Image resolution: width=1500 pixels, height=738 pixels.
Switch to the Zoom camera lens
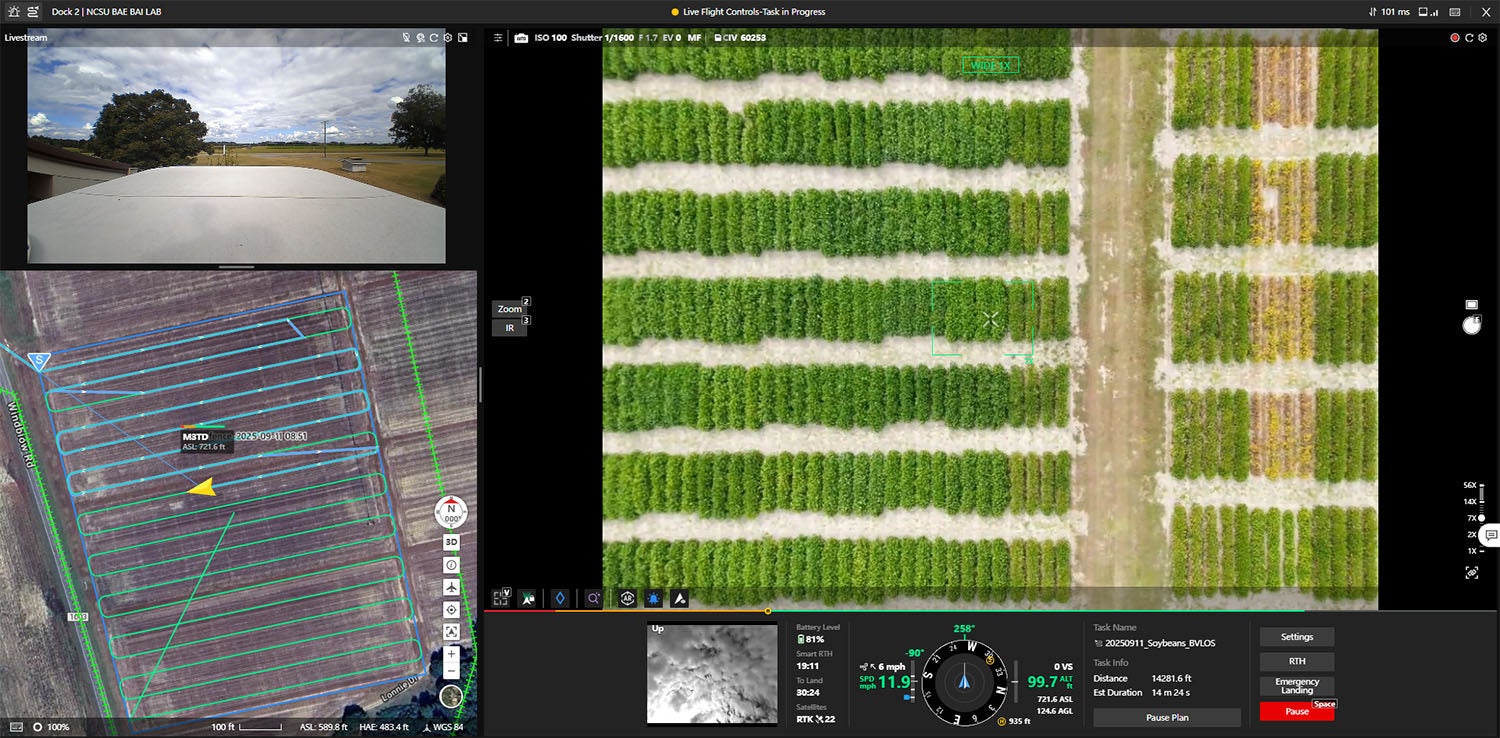point(510,309)
